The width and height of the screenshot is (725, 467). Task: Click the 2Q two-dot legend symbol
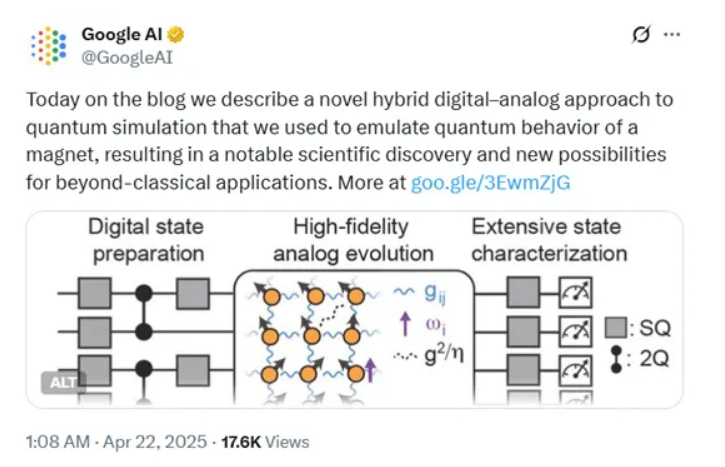pyautogui.click(x=616, y=359)
